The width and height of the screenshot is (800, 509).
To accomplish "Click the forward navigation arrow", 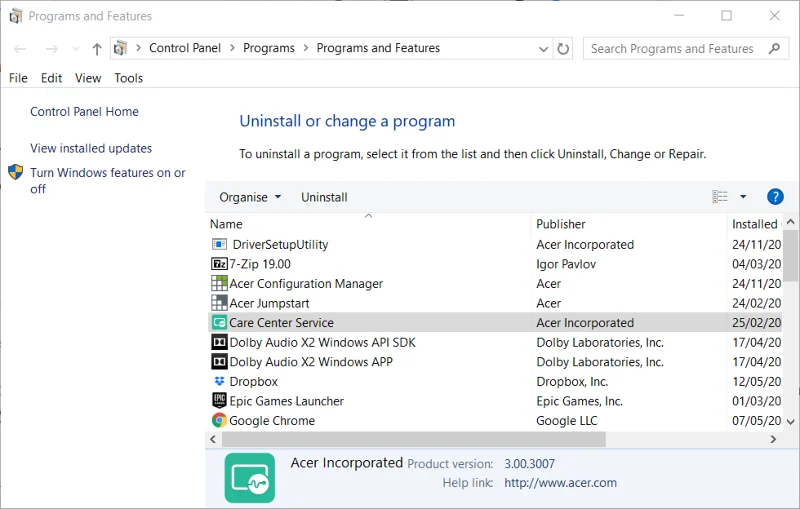I will pyautogui.click(x=52, y=49).
